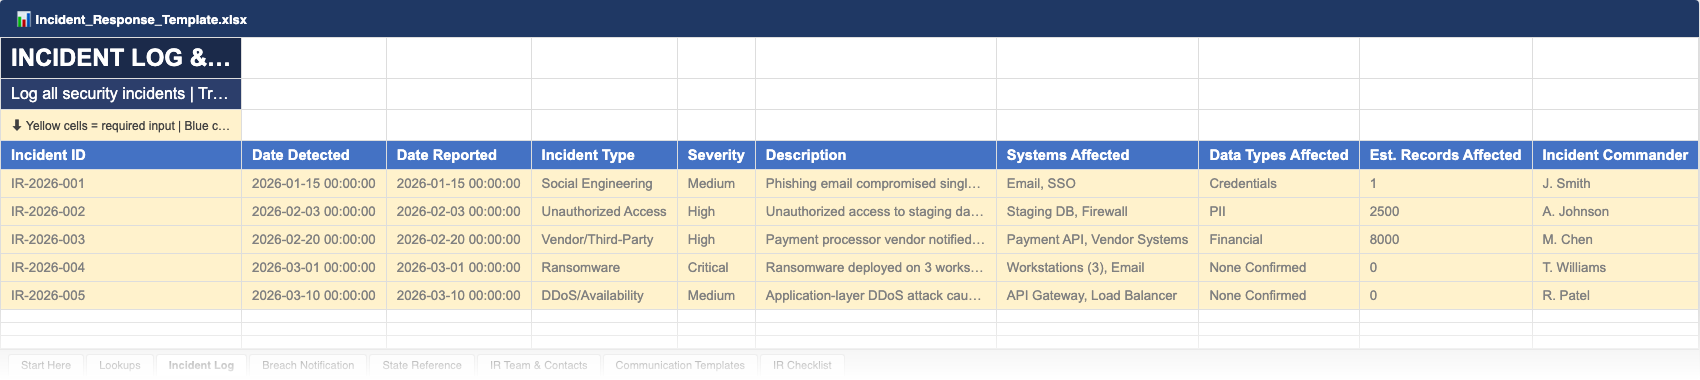Image resolution: width=1700 pixels, height=380 pixels.
Task: Click cell IR-2026-004
Action: point(121,268)
